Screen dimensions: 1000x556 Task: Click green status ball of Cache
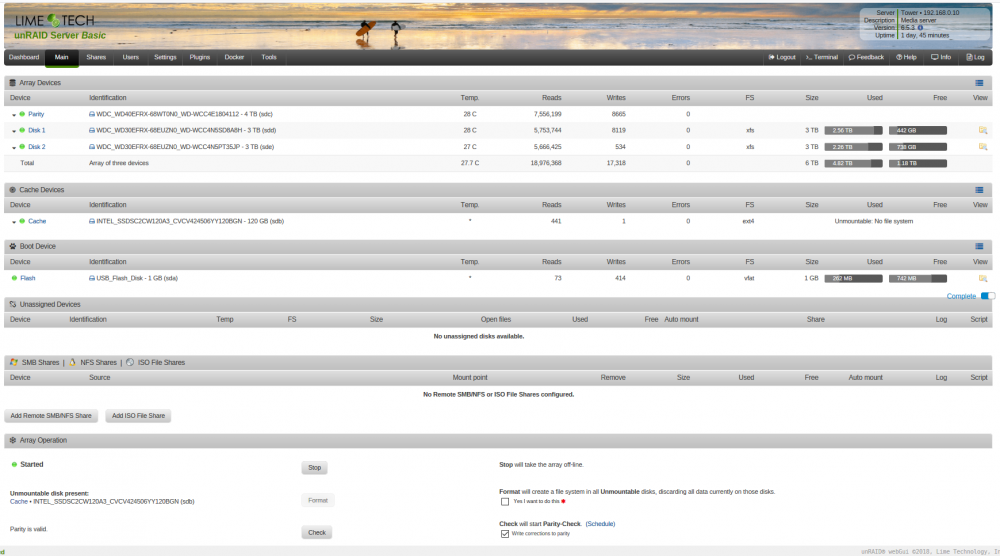(x=22, y=221)
